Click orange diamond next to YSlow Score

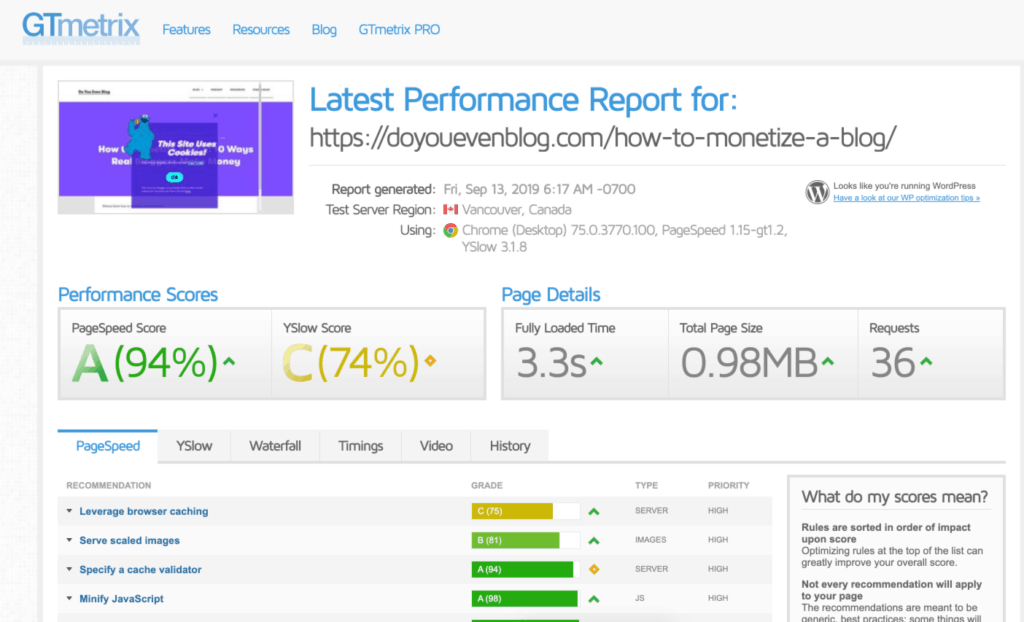430,360
